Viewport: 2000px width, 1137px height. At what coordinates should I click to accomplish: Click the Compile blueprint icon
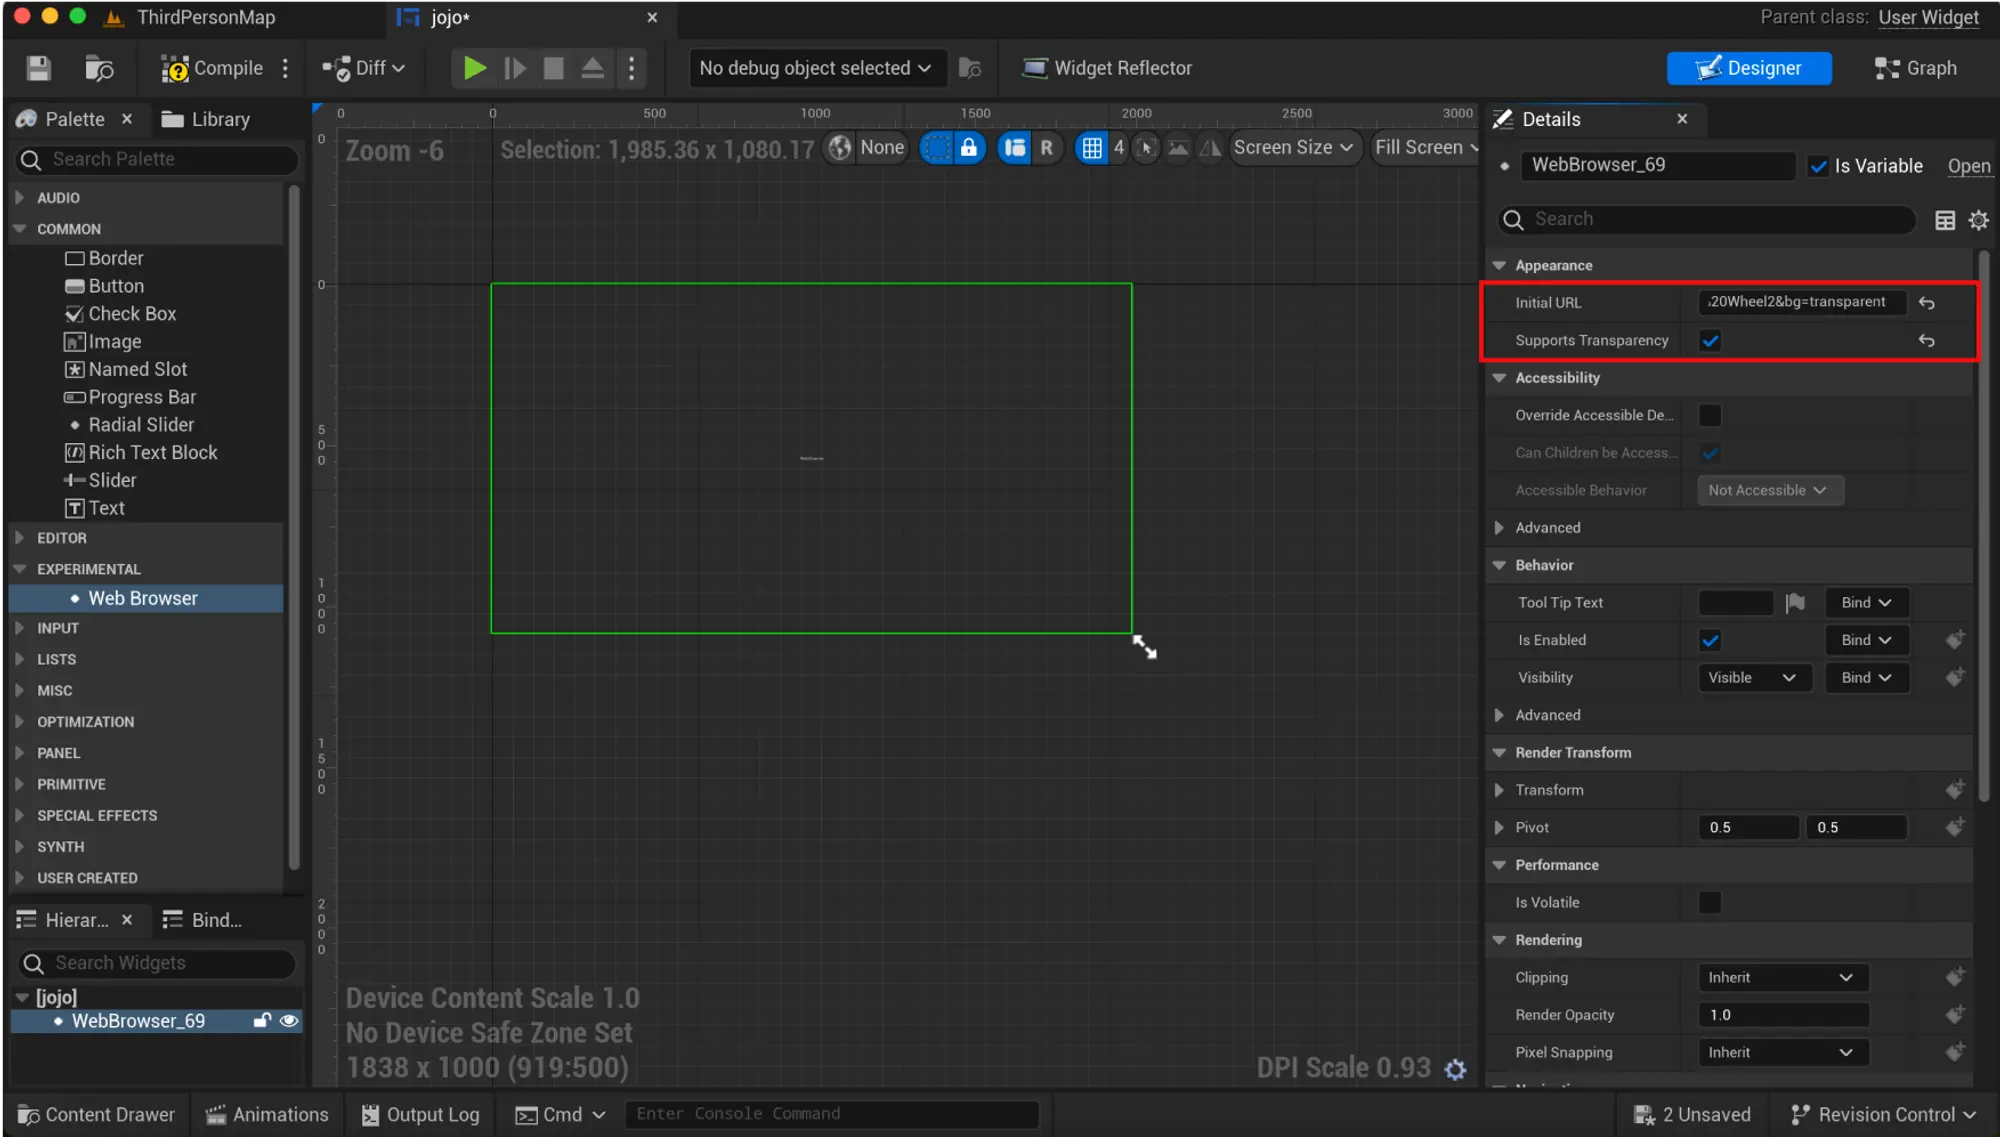174,68
